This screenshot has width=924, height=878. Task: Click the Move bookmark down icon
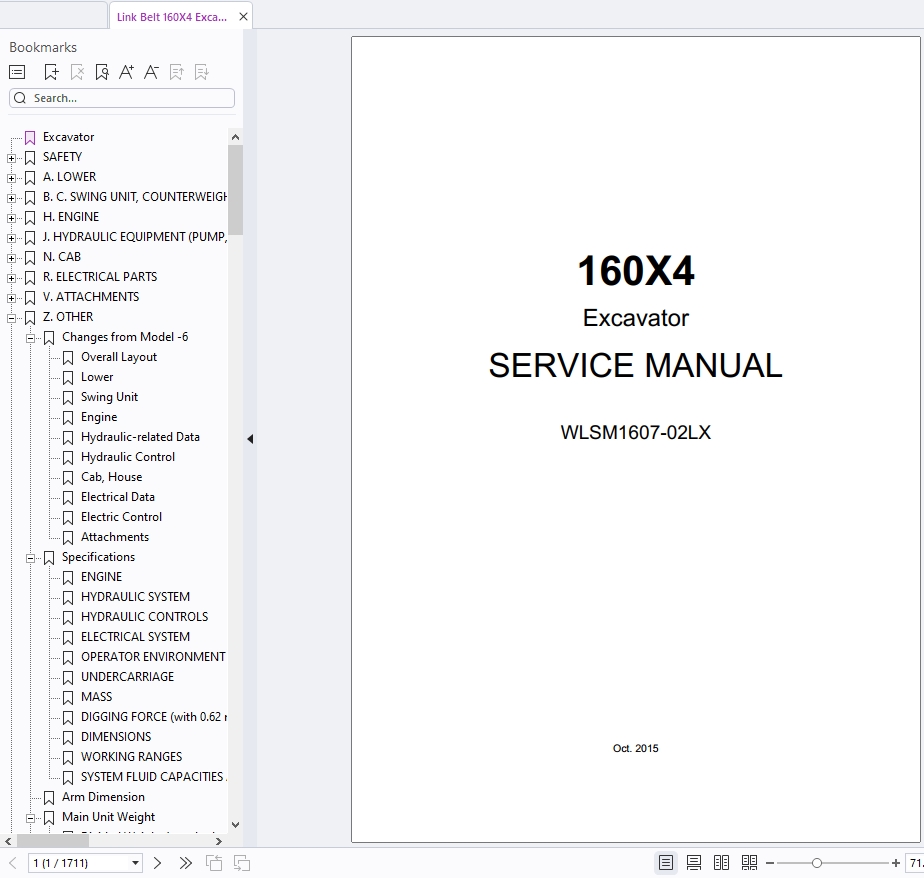click(202, 72)
